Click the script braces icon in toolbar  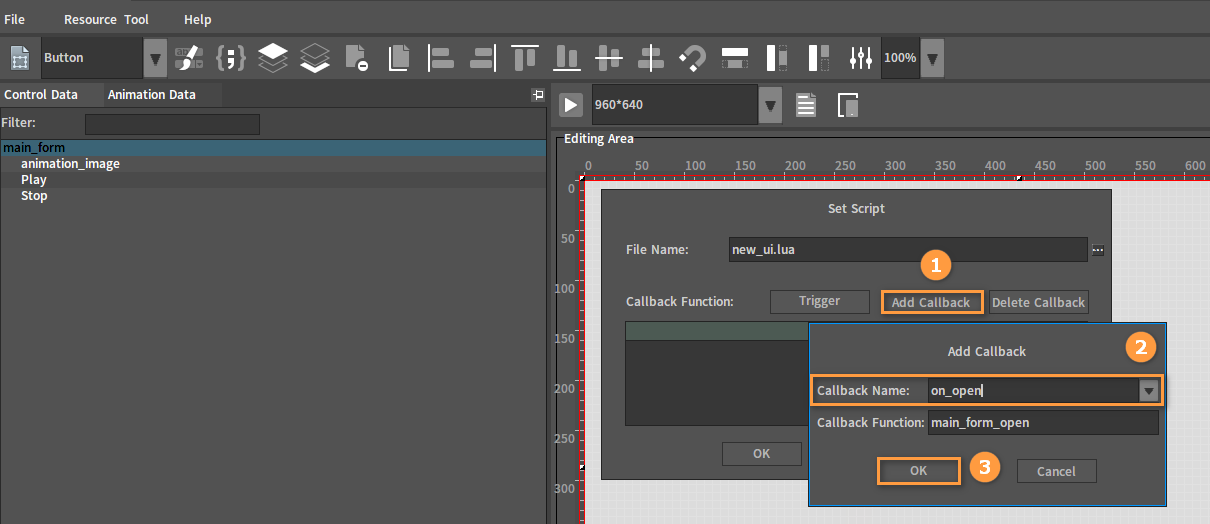[x=230, y=58]
